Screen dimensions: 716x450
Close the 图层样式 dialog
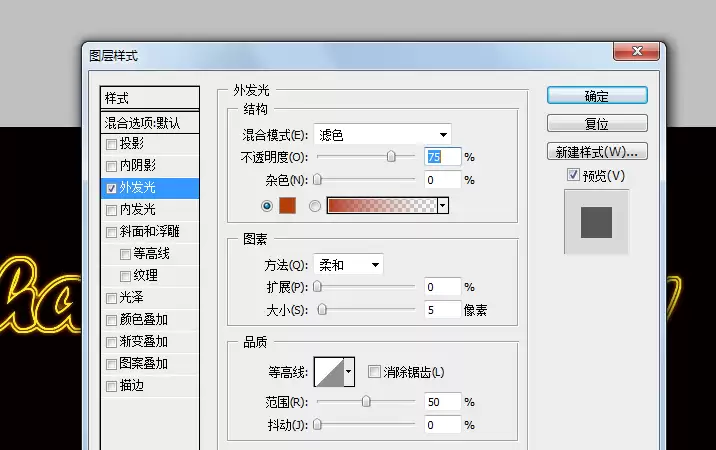637,51
